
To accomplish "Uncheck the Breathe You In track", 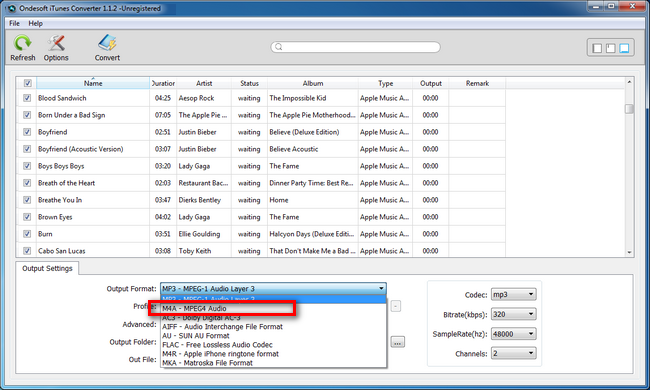I will (x=27, y=200).
